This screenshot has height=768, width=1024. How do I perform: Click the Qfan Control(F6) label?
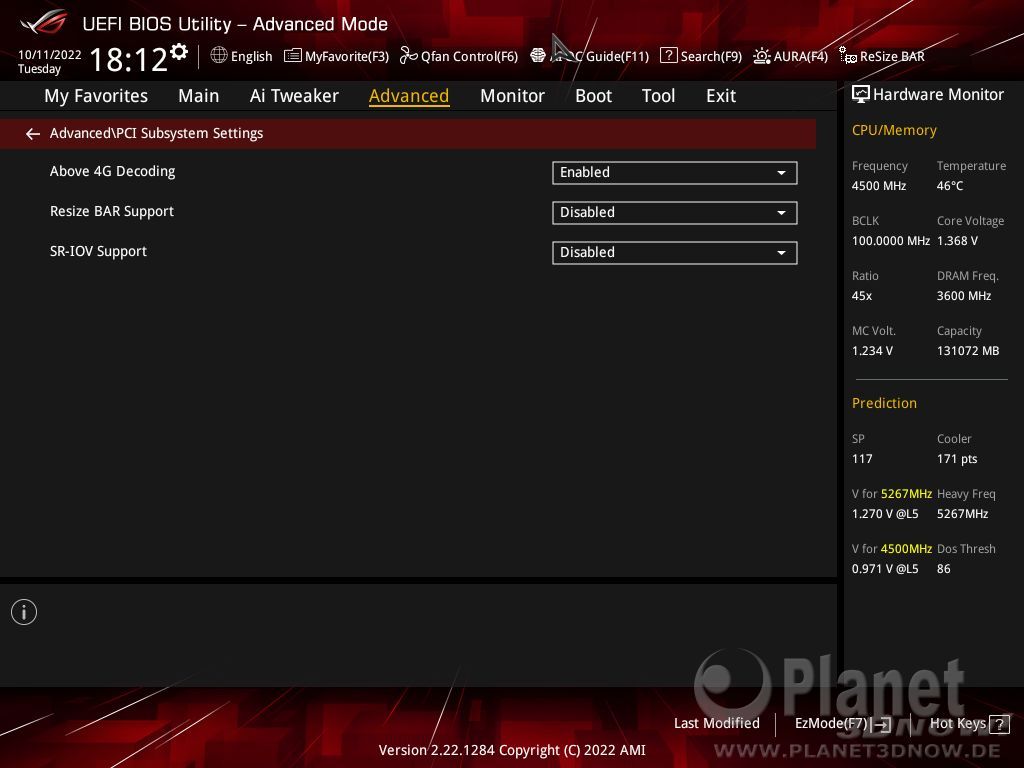(x=469, y=57)
